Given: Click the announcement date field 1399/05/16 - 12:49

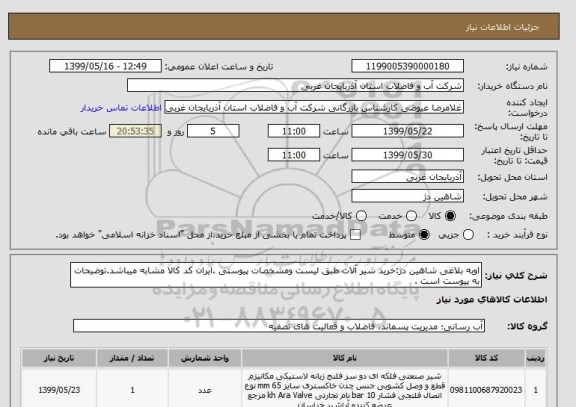Looking at the screenshot, I should click(x=105, y=66).
